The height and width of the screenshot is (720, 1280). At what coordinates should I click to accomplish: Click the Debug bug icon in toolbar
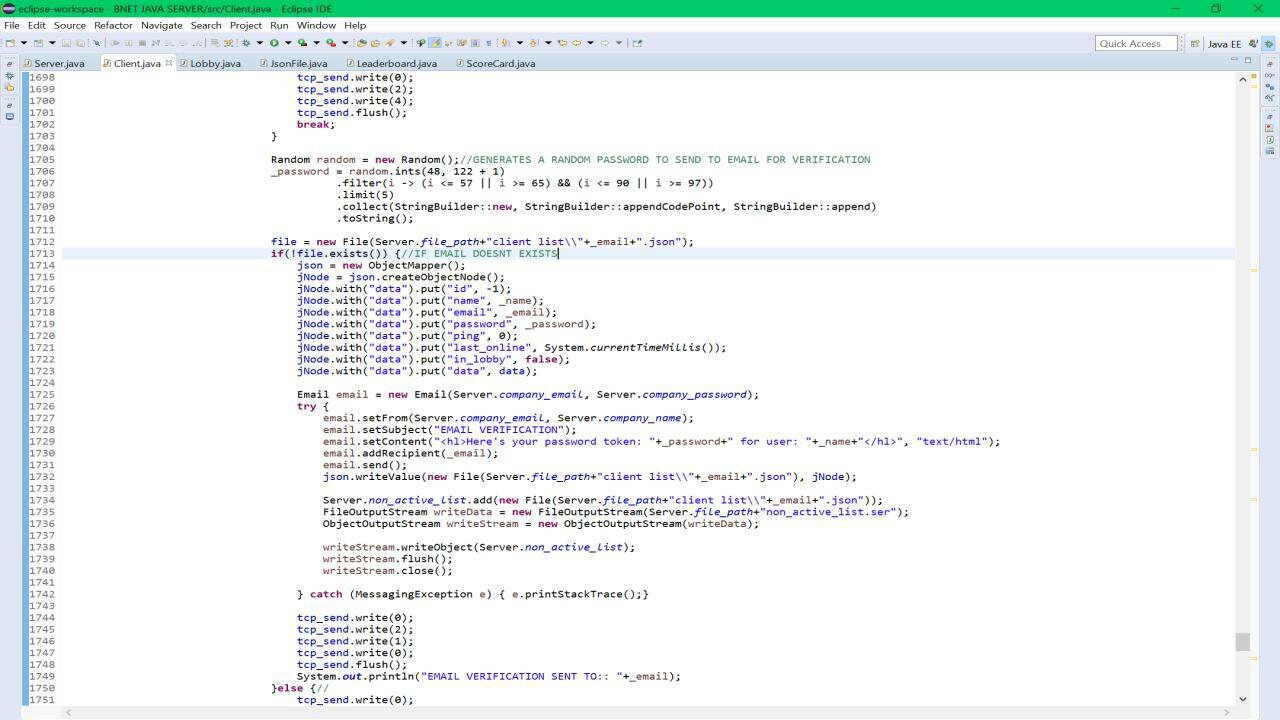coord(246,43)
